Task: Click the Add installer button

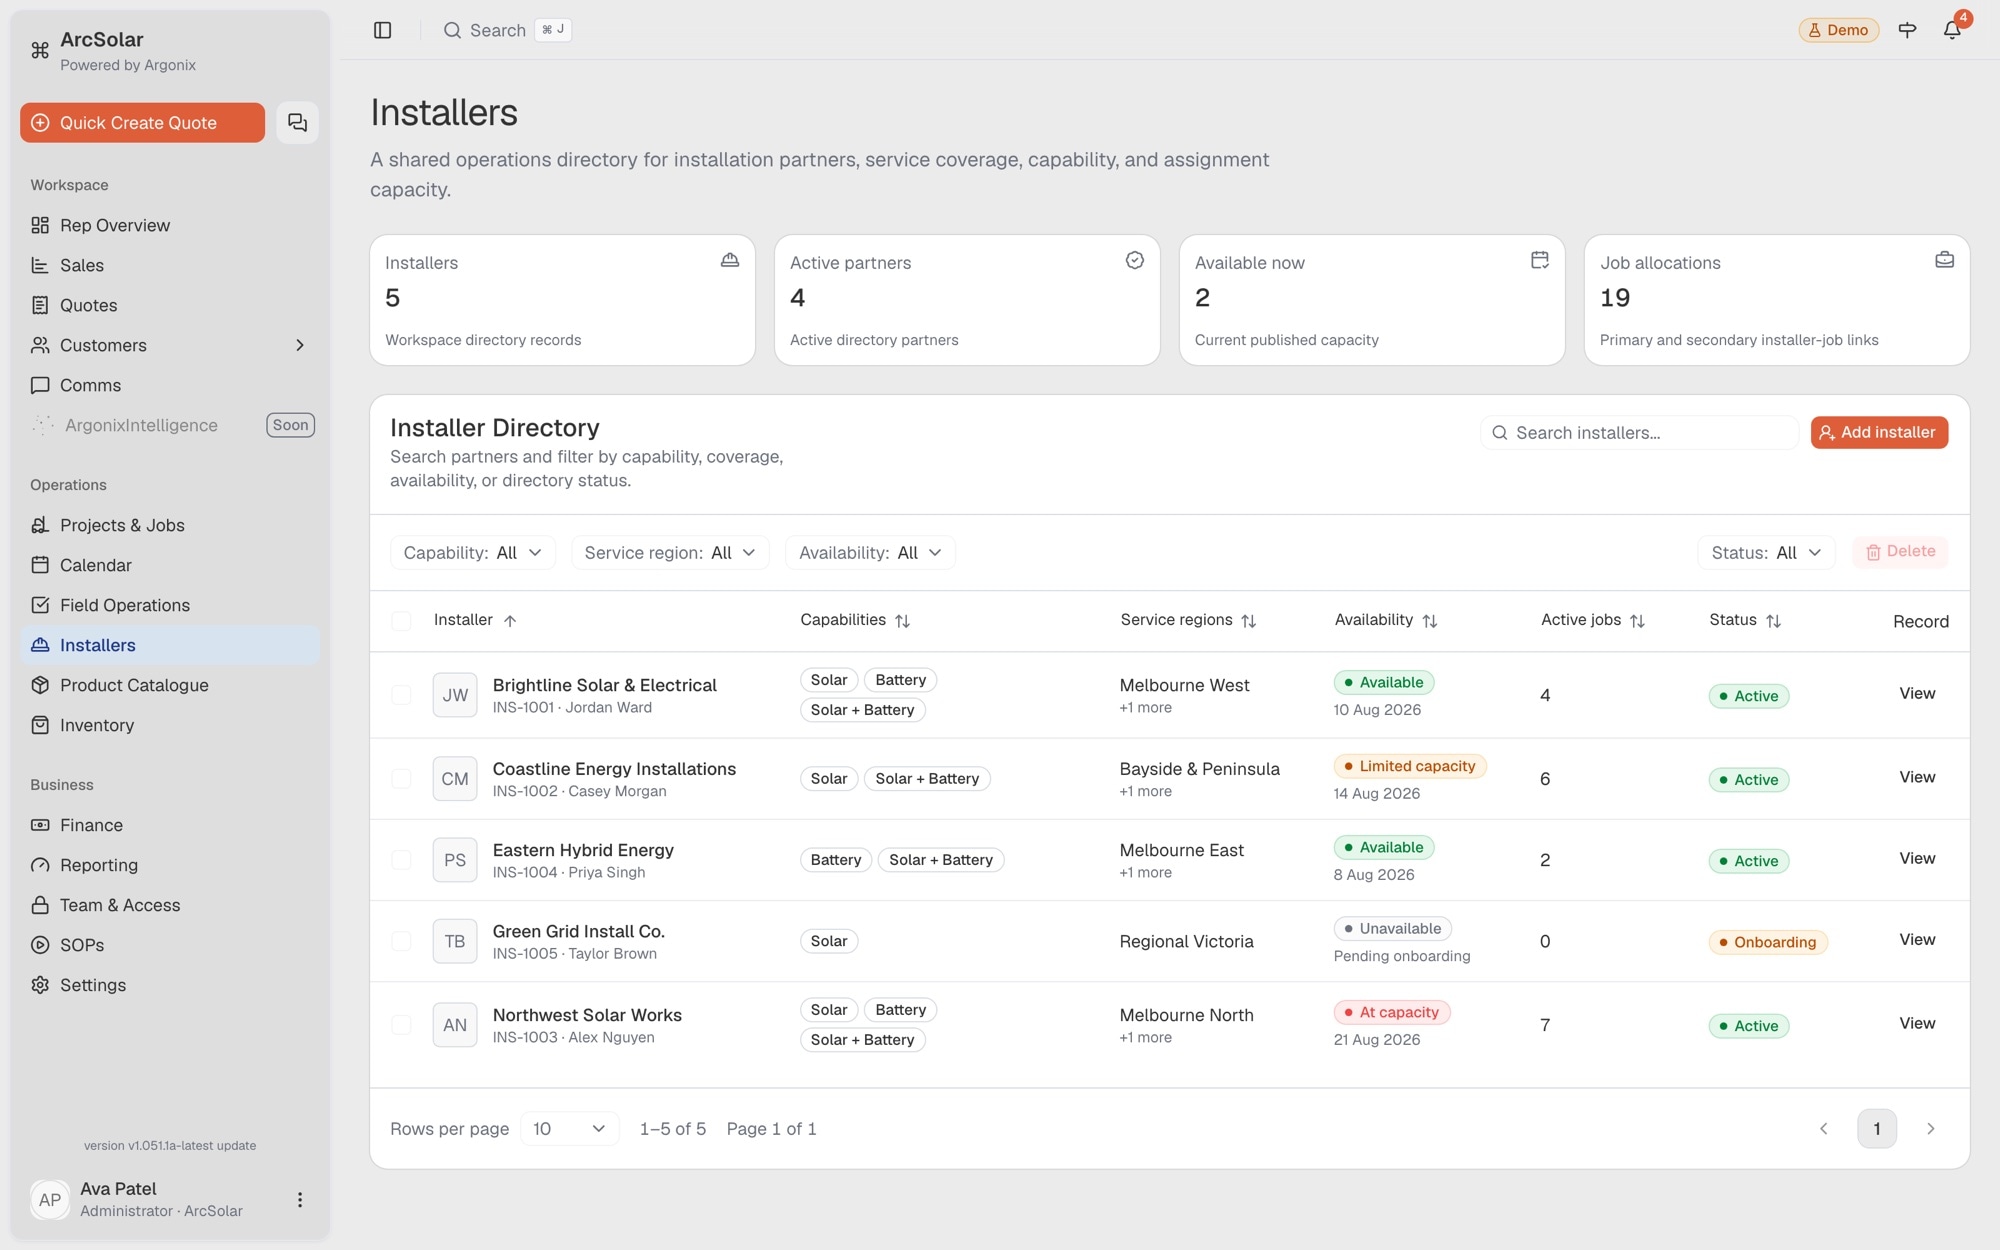Action: click(1879, 432)
